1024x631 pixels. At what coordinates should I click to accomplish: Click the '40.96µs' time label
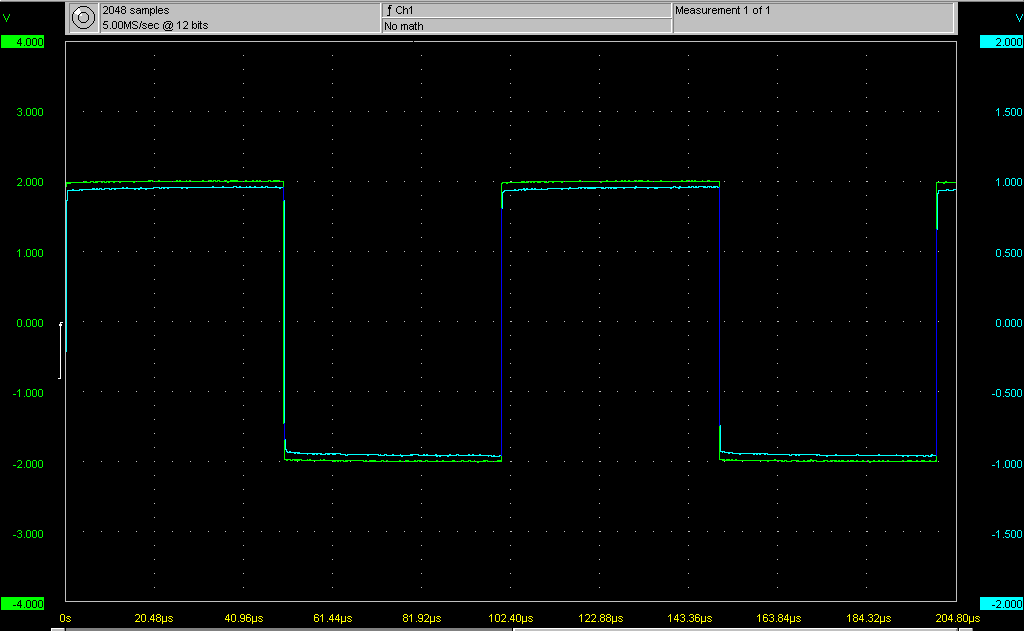(244, 618)
